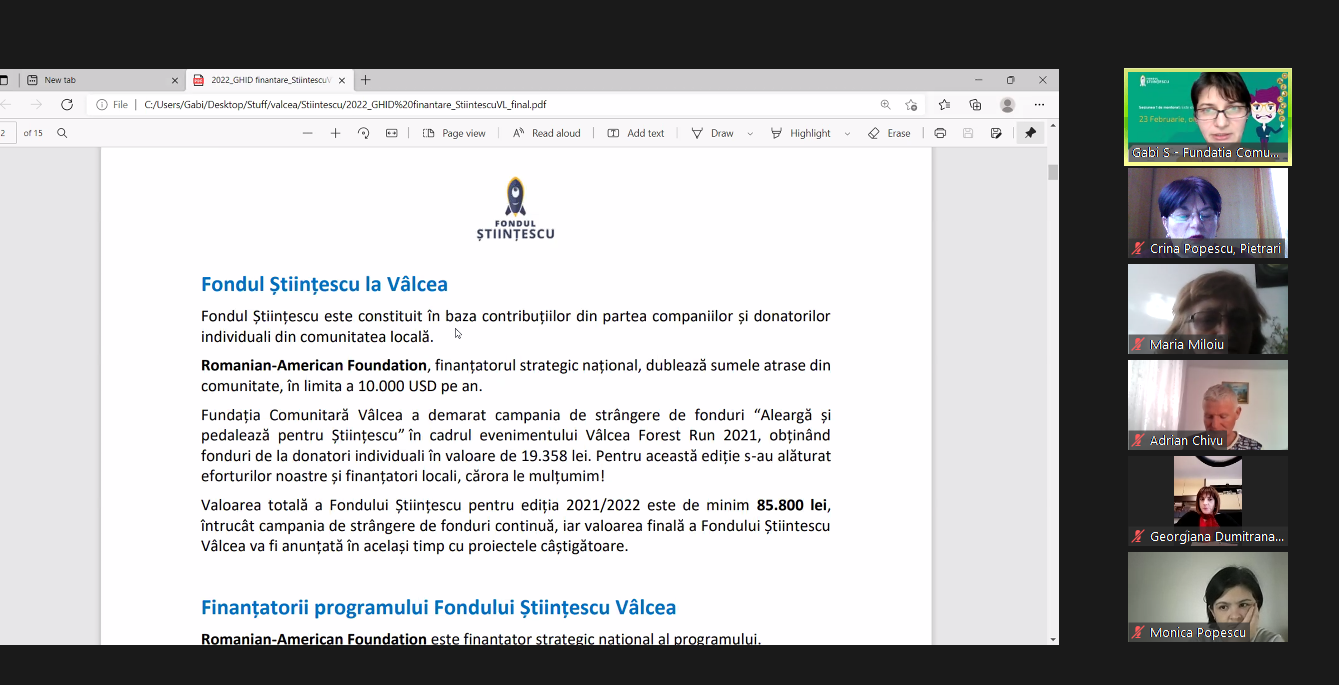Start Read aloud

coord(546,133)
